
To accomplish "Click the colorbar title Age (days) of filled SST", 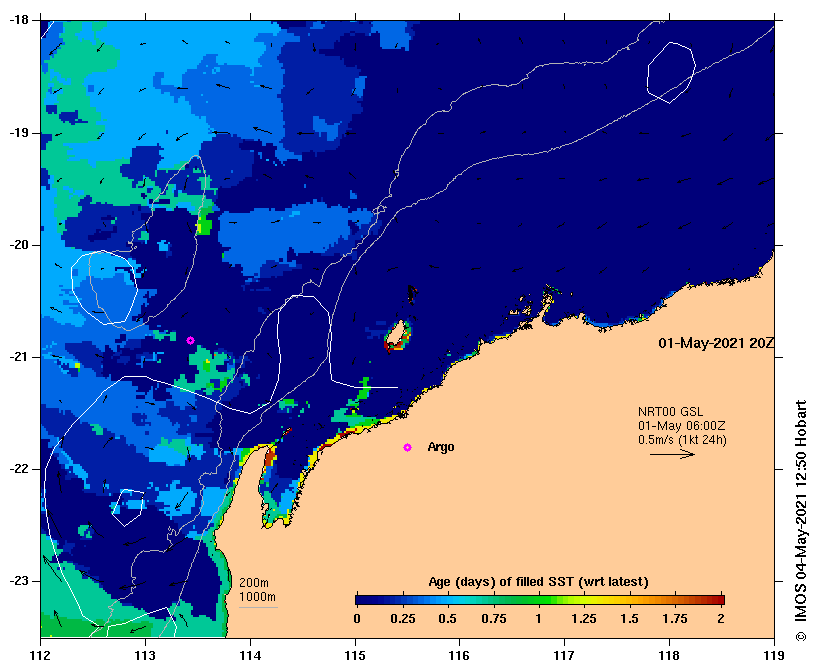I will [538, 582].
